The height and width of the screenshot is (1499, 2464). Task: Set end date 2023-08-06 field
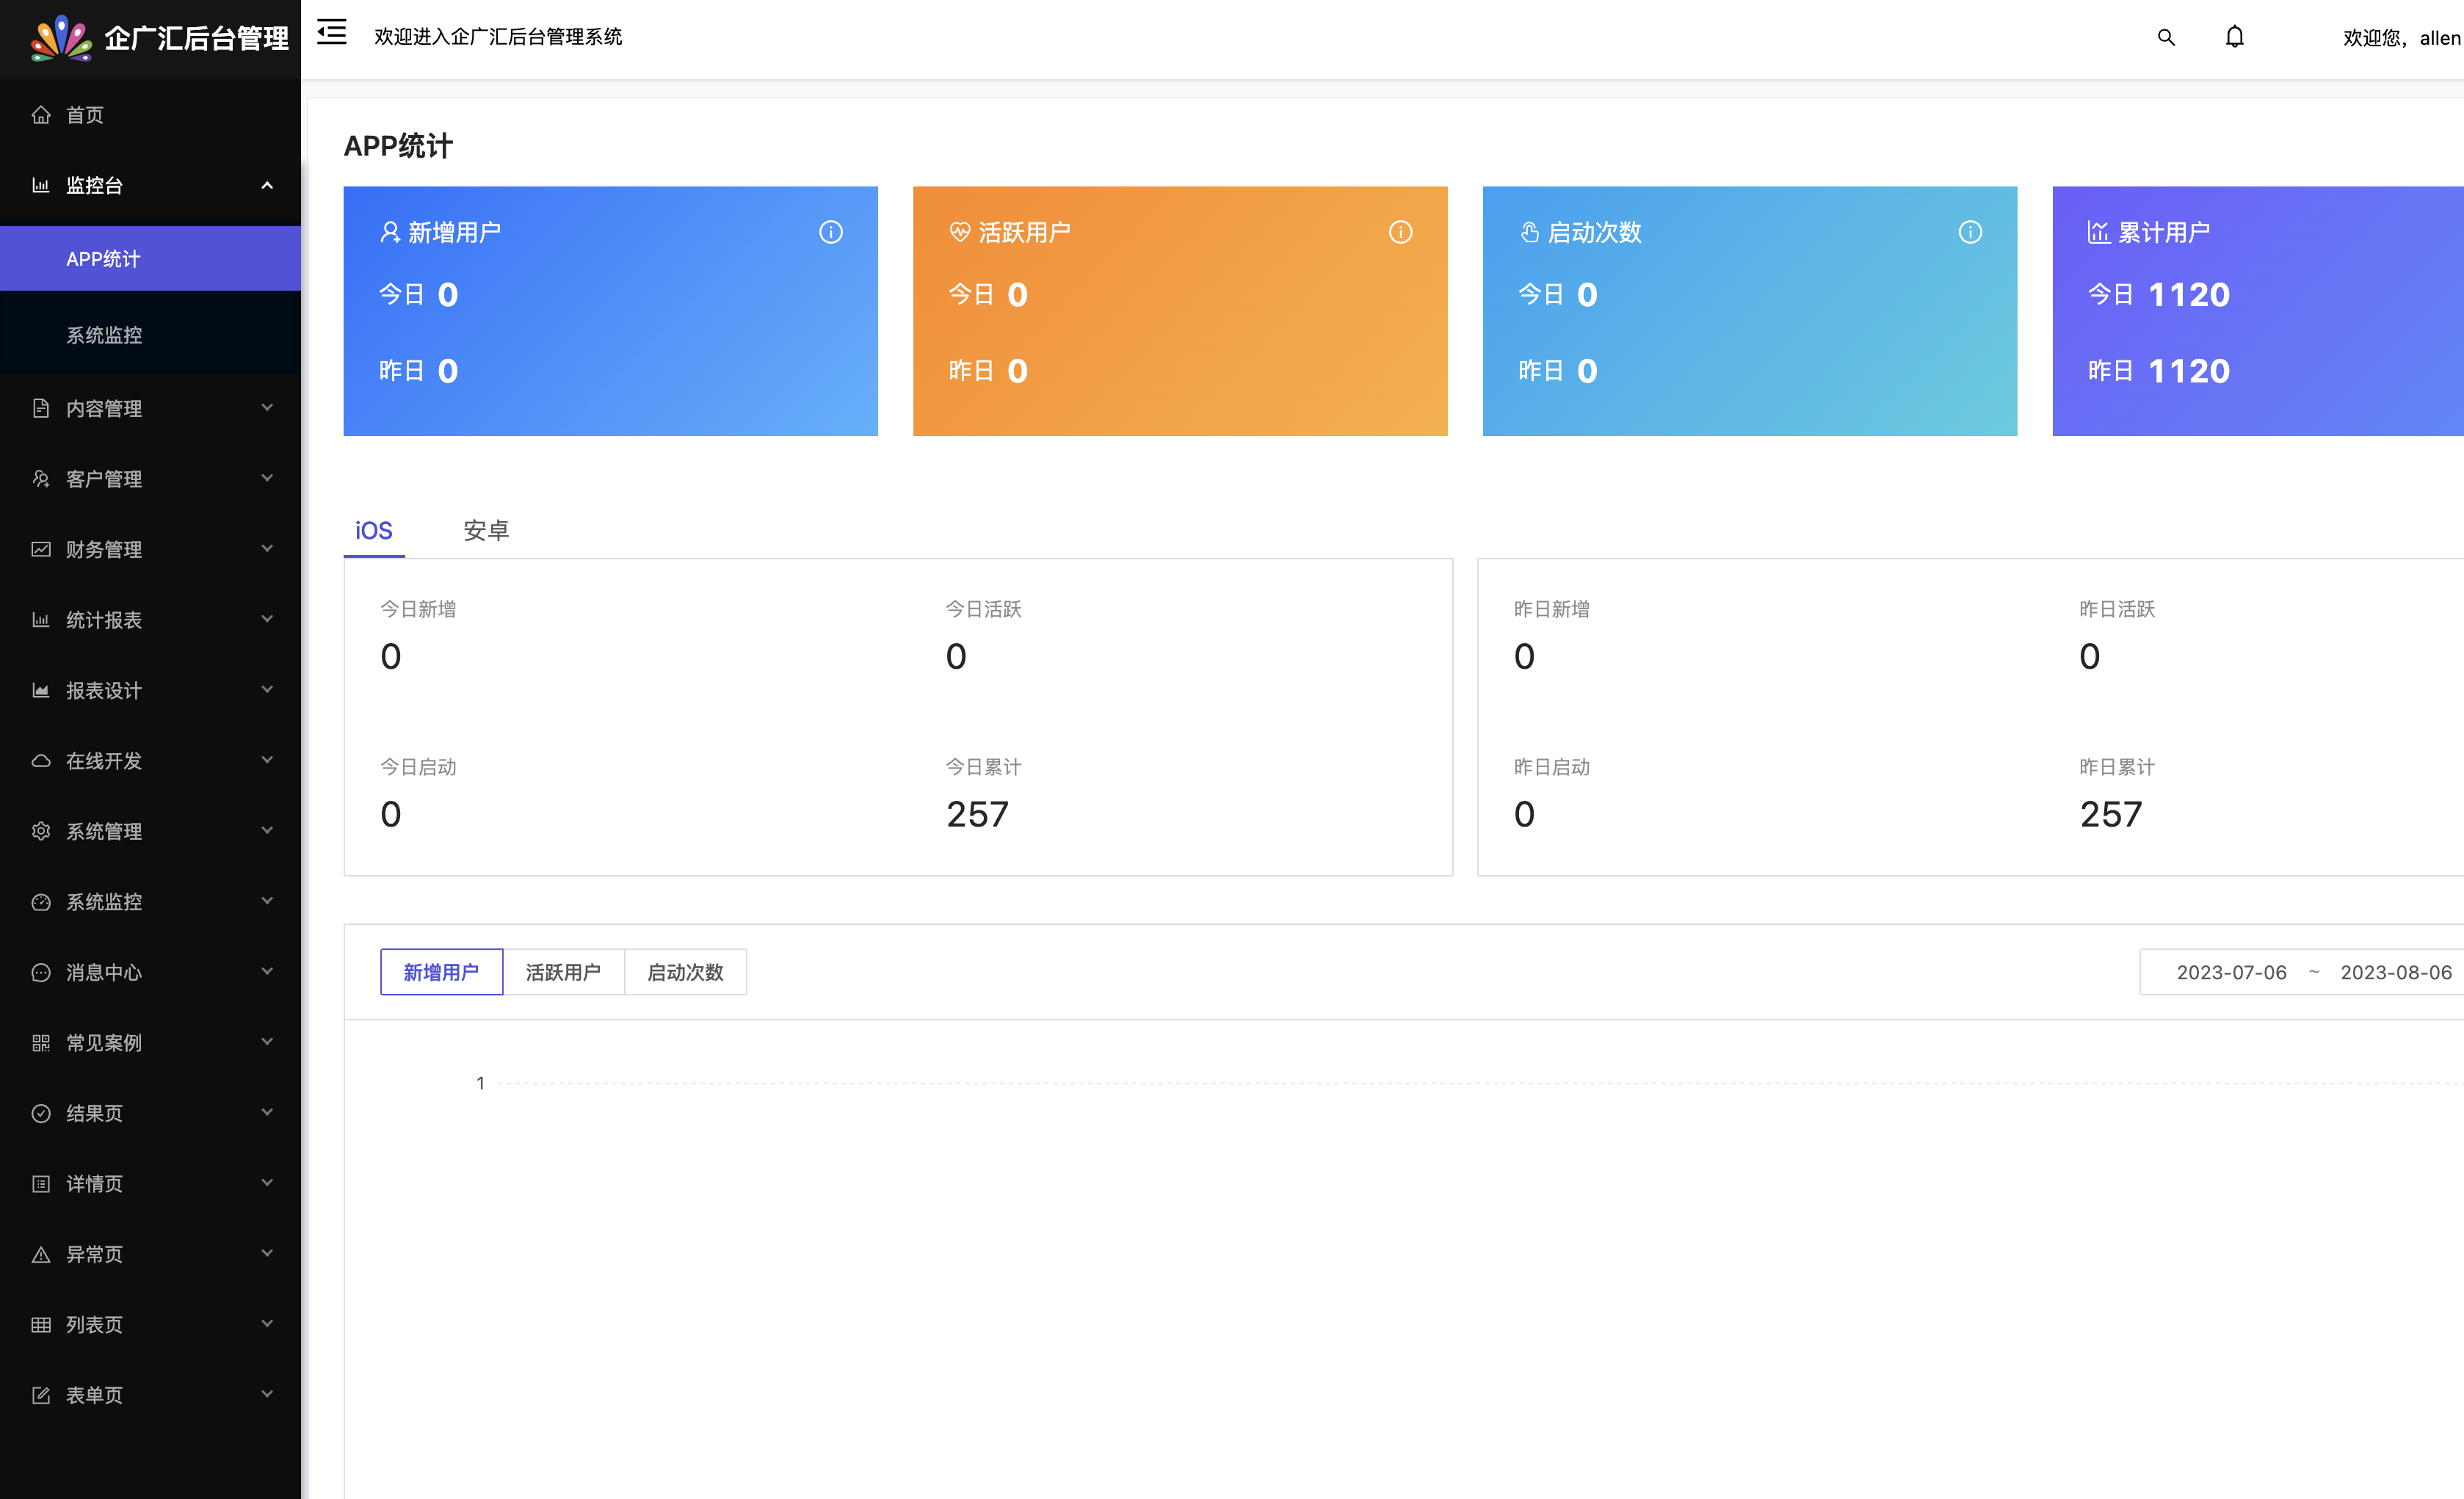[2396, 972]
